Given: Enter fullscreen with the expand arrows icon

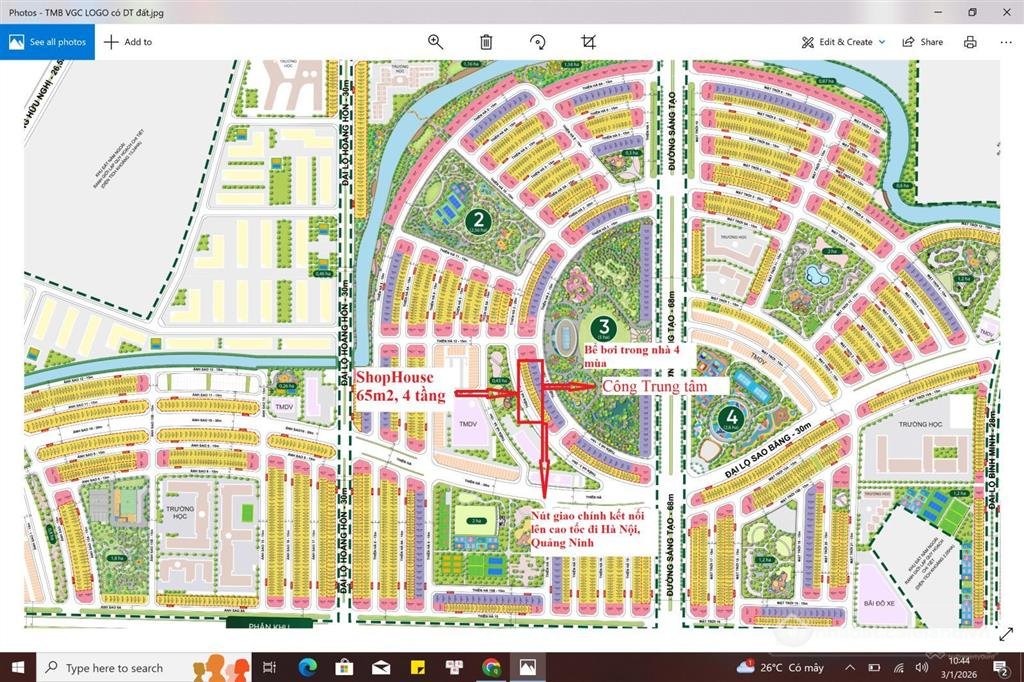Looking at the screenshot, I should tap(1006, 634).
